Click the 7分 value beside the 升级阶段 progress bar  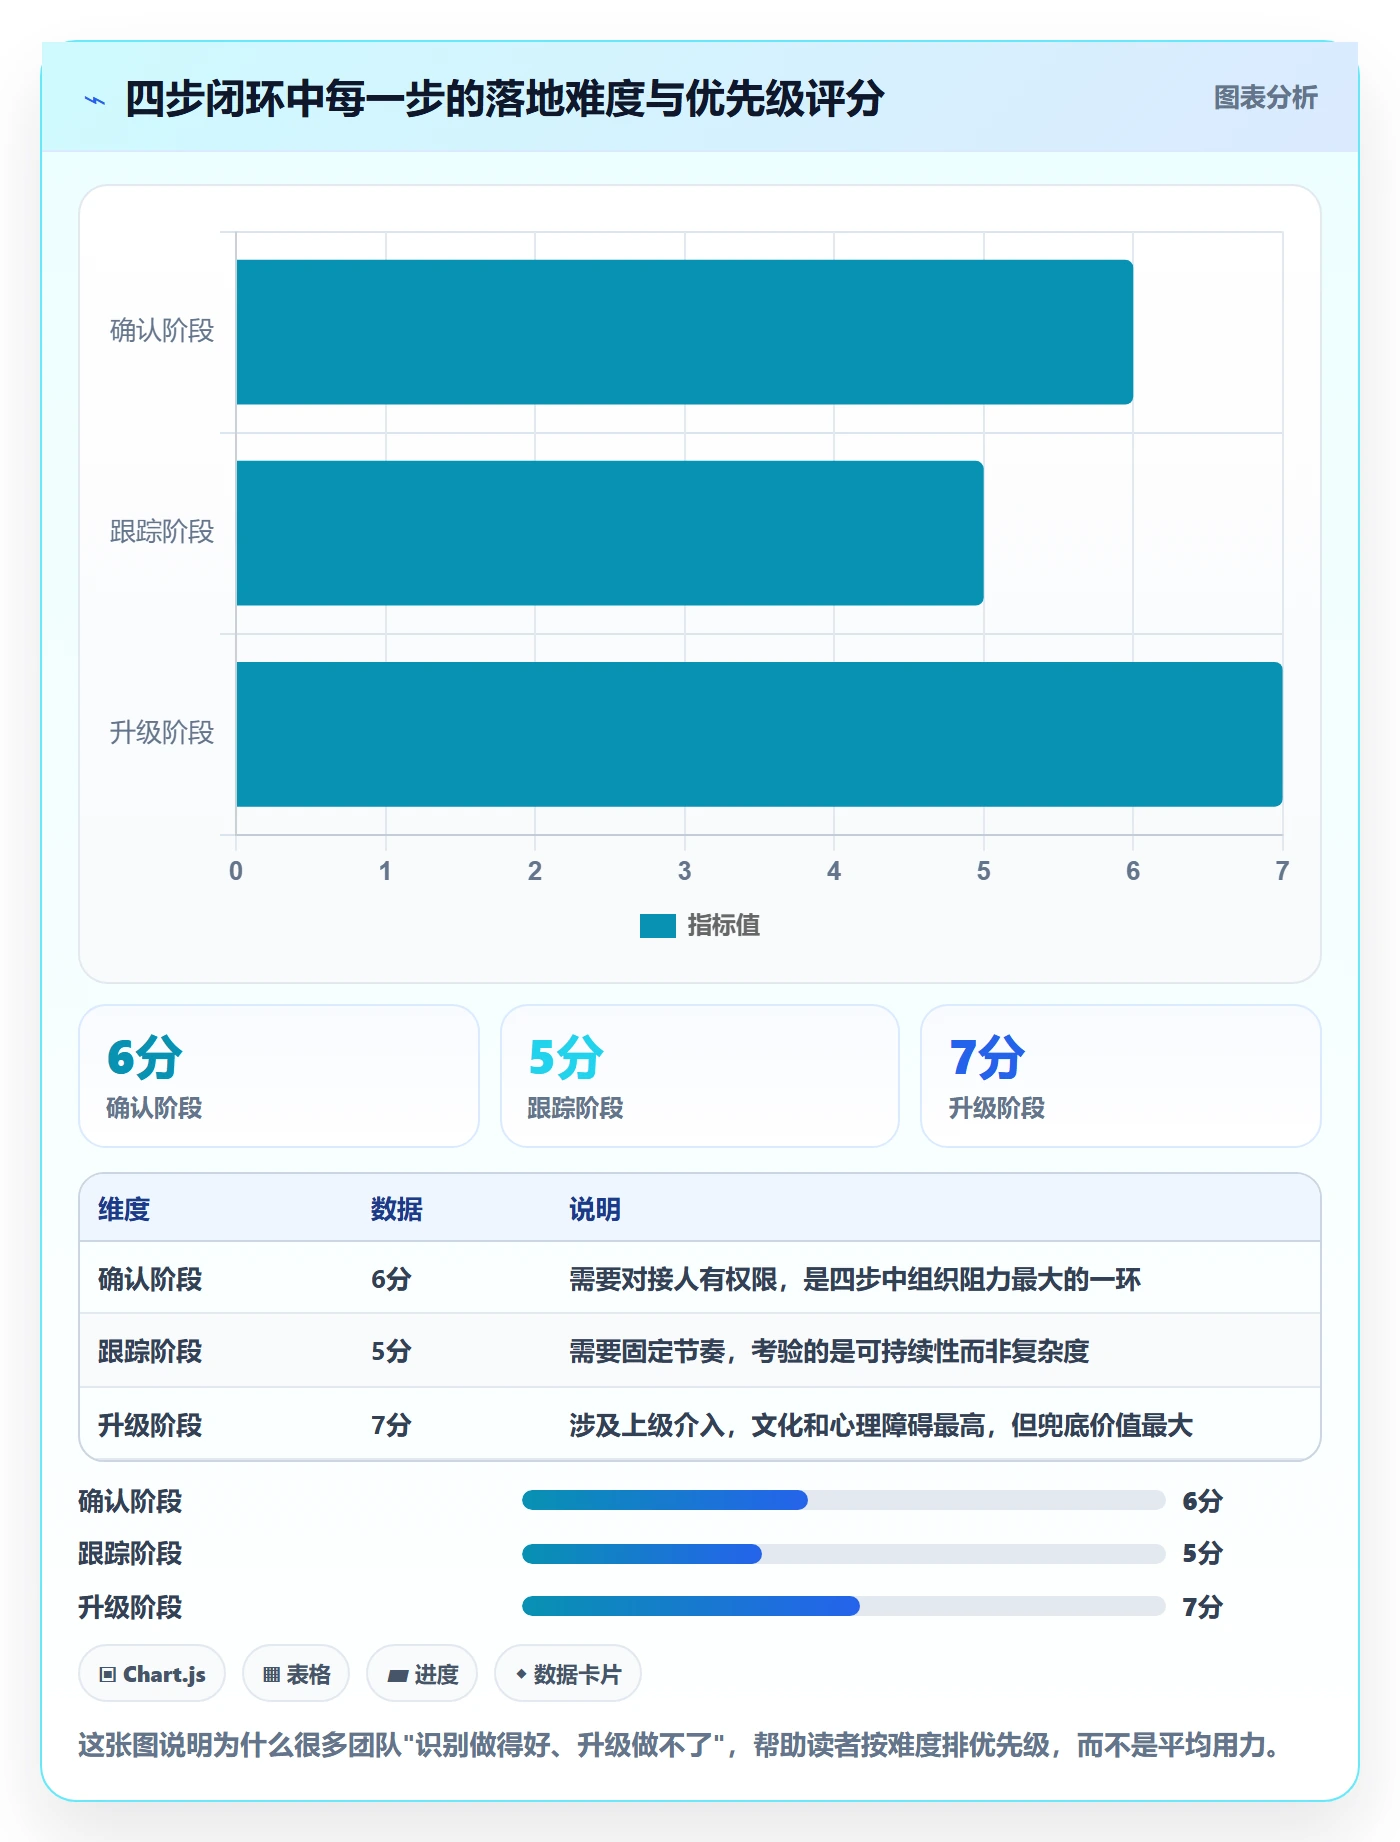pyautogui.click(x=1203, y=1607)
